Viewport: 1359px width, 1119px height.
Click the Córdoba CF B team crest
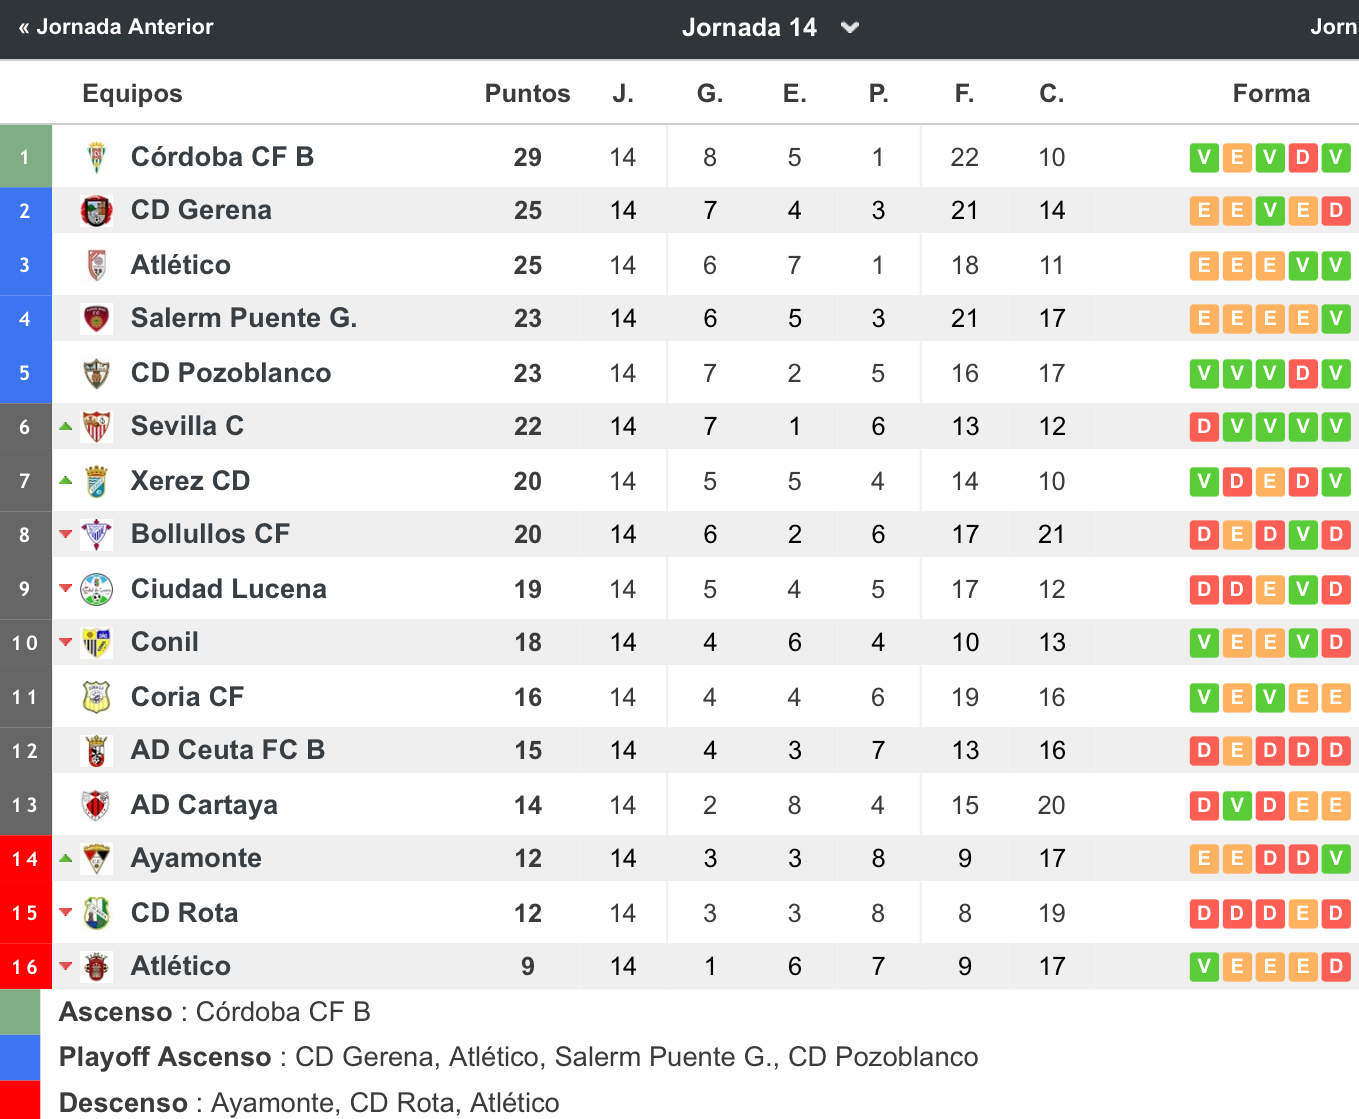[x=96, y=157]
